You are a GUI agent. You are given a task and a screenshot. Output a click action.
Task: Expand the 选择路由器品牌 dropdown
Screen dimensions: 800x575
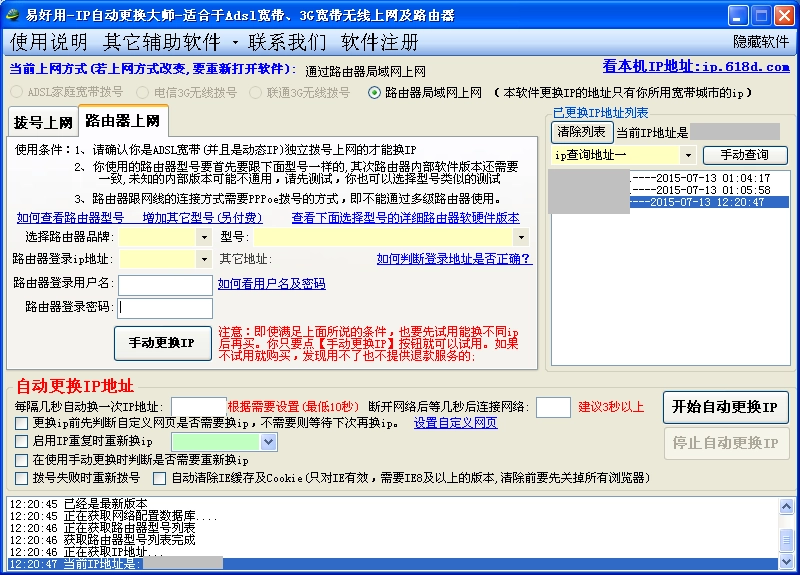[x=204, y=237]
